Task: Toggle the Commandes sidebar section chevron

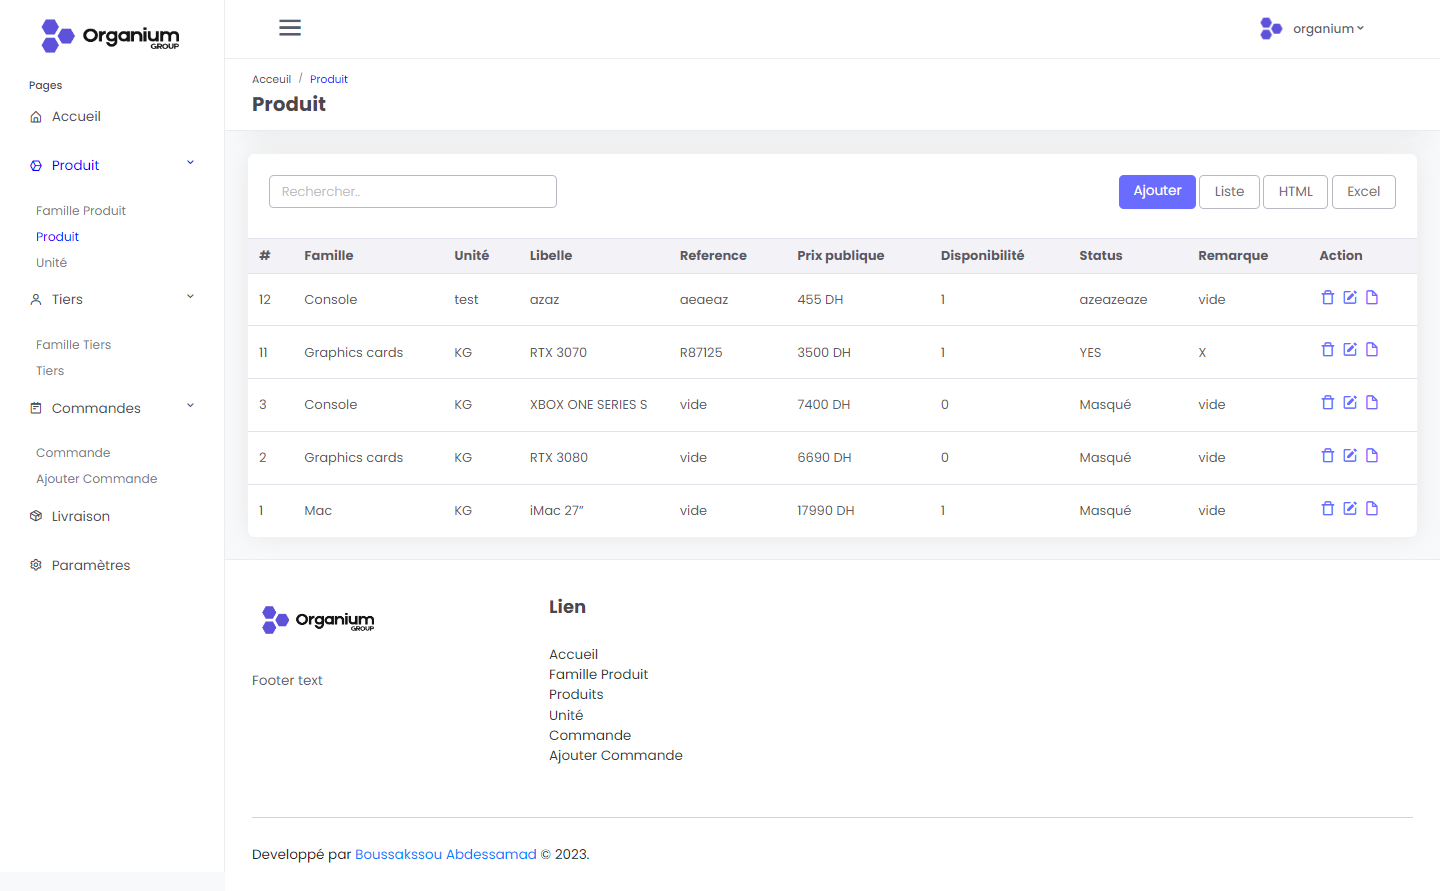Action: [x=190, y=406]
